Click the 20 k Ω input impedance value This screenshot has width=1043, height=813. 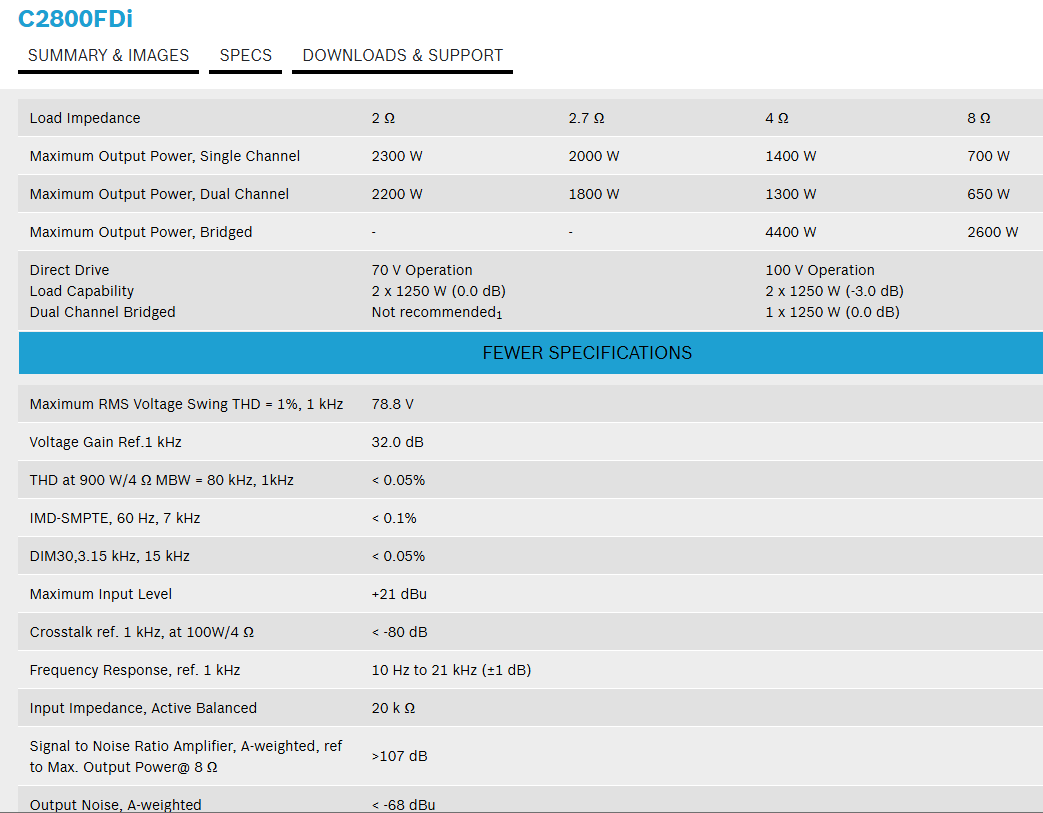(x=393, y=707)
